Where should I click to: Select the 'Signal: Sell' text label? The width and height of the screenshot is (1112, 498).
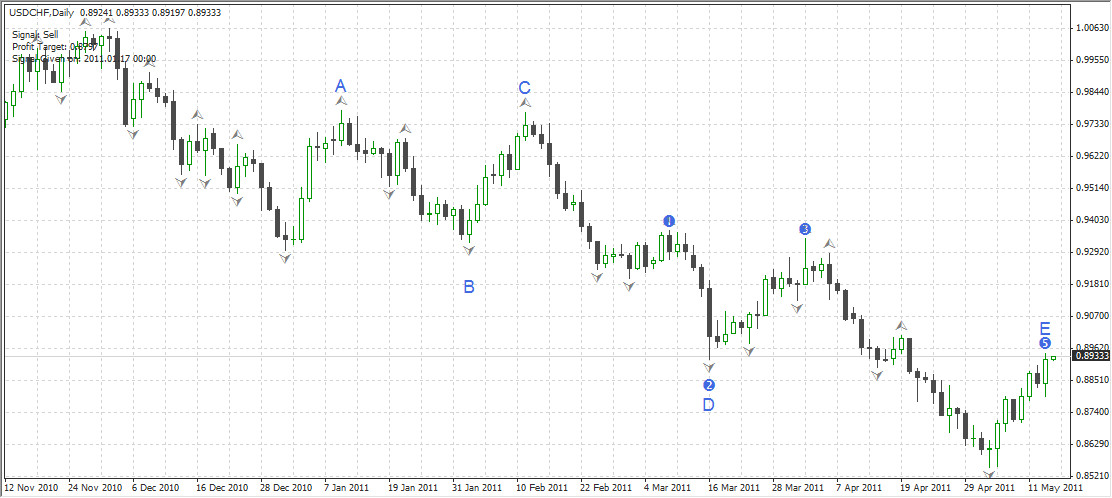(x=35, y=34)
